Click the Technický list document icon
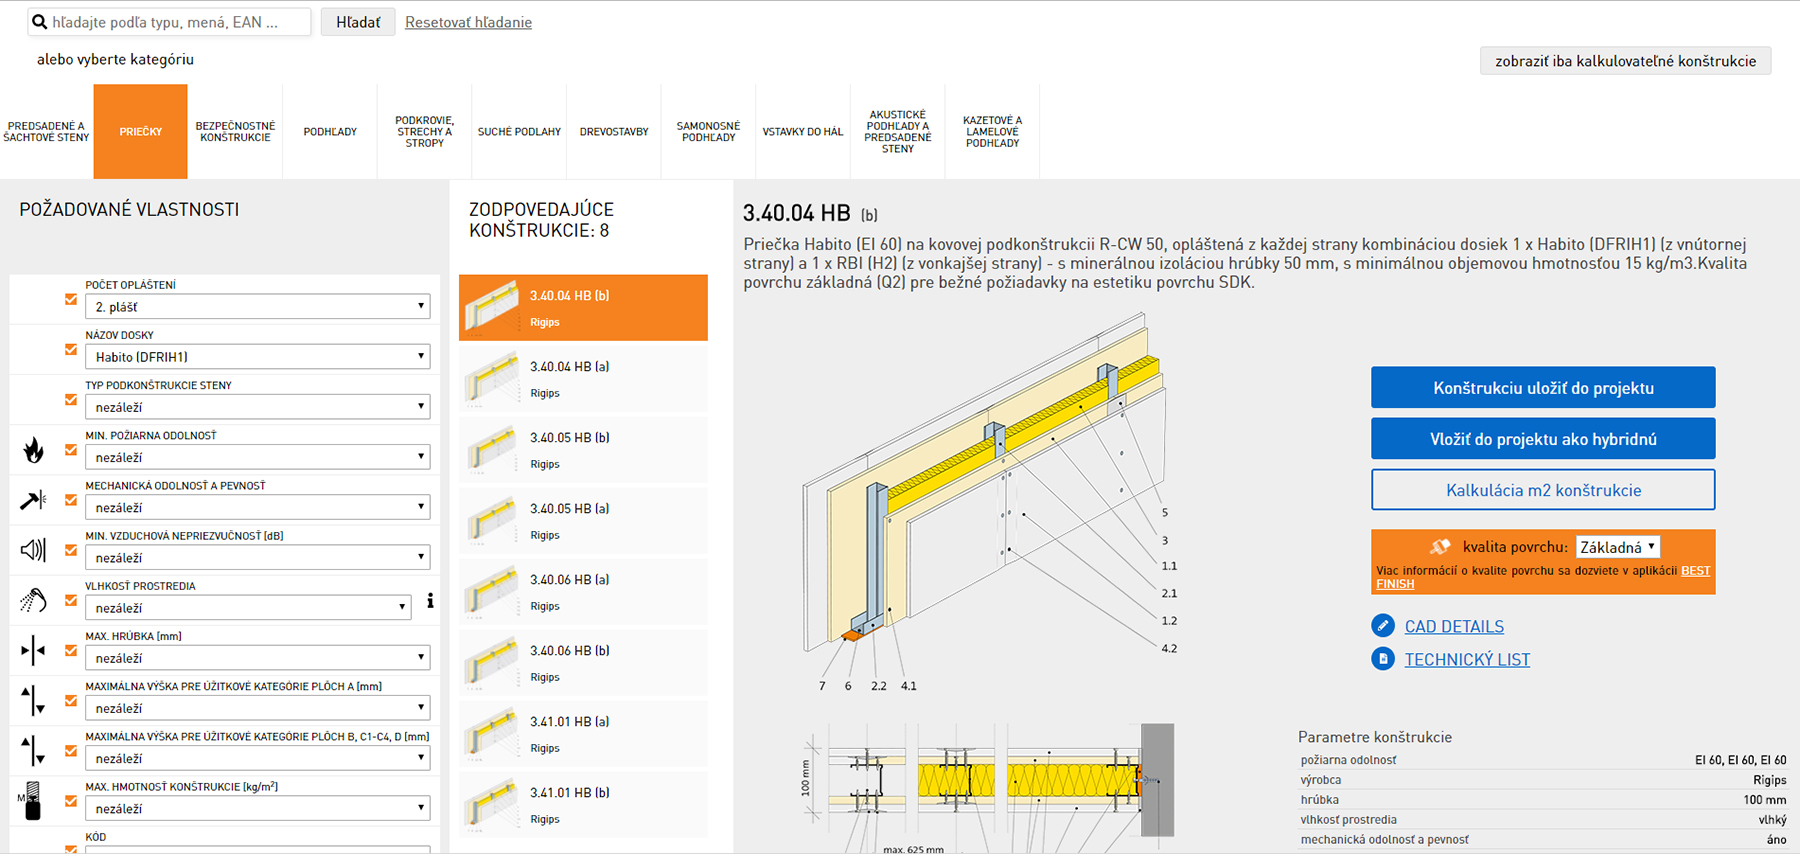The height and width of the screenshot is (854, 1800). click(1383, 659)
